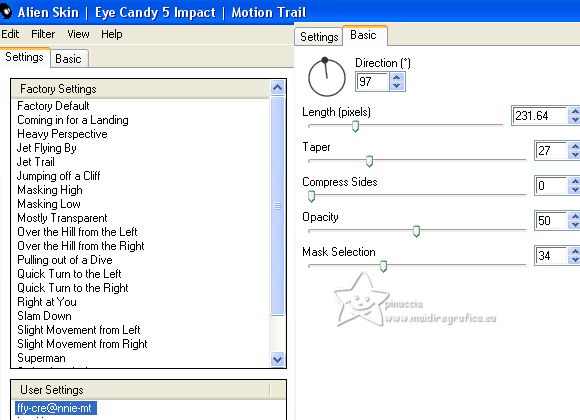Click the Direction angle dial
580x420 pixels.
point(327,78)
